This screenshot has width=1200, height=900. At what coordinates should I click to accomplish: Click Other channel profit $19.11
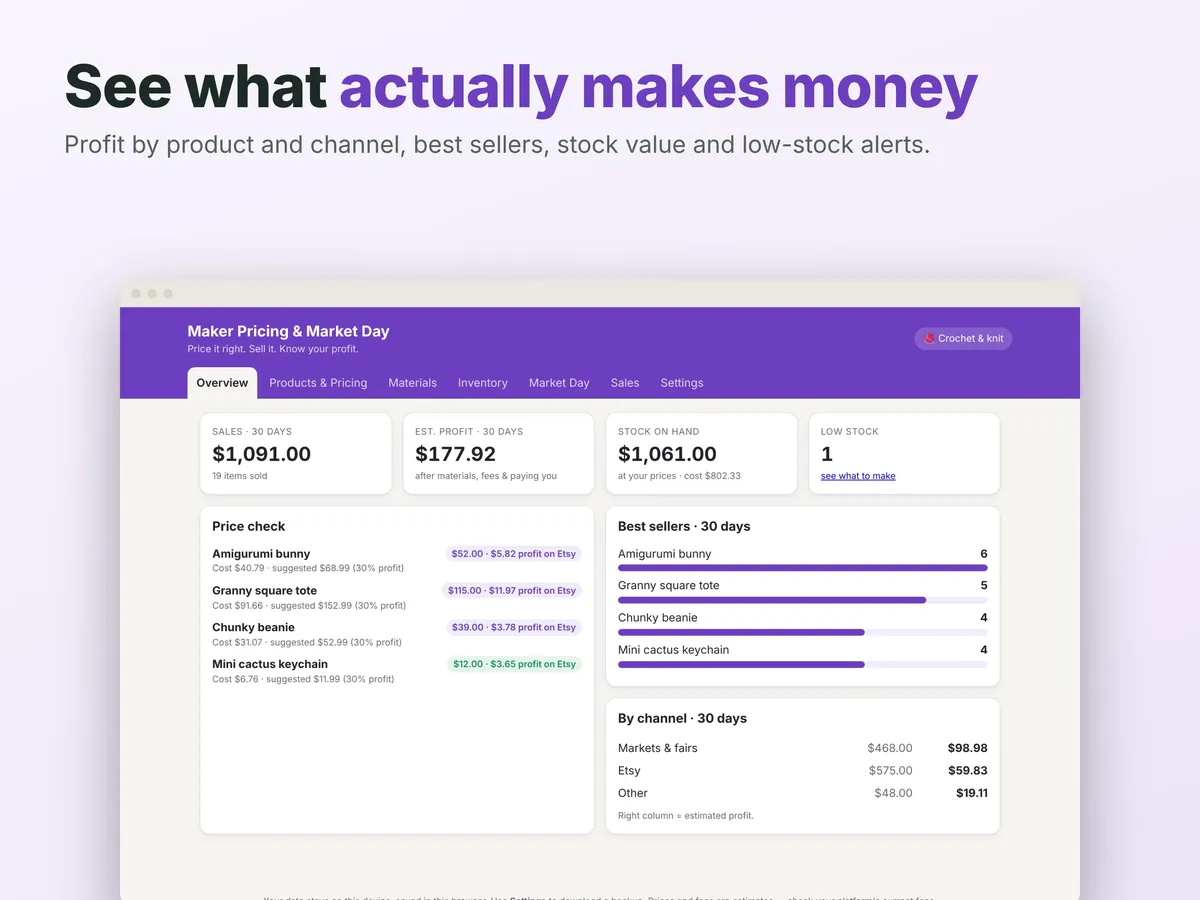coord(971,793)
